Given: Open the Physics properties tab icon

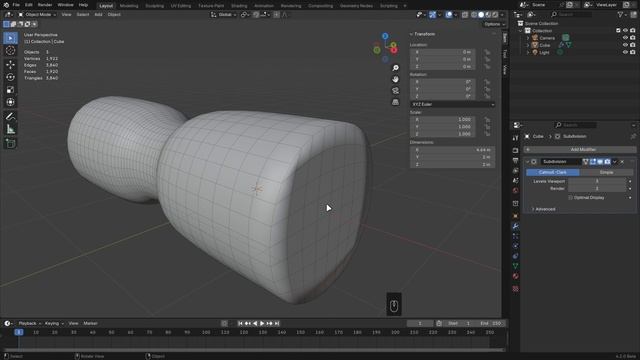Looking at the screenshot, I should click(516, 246).
